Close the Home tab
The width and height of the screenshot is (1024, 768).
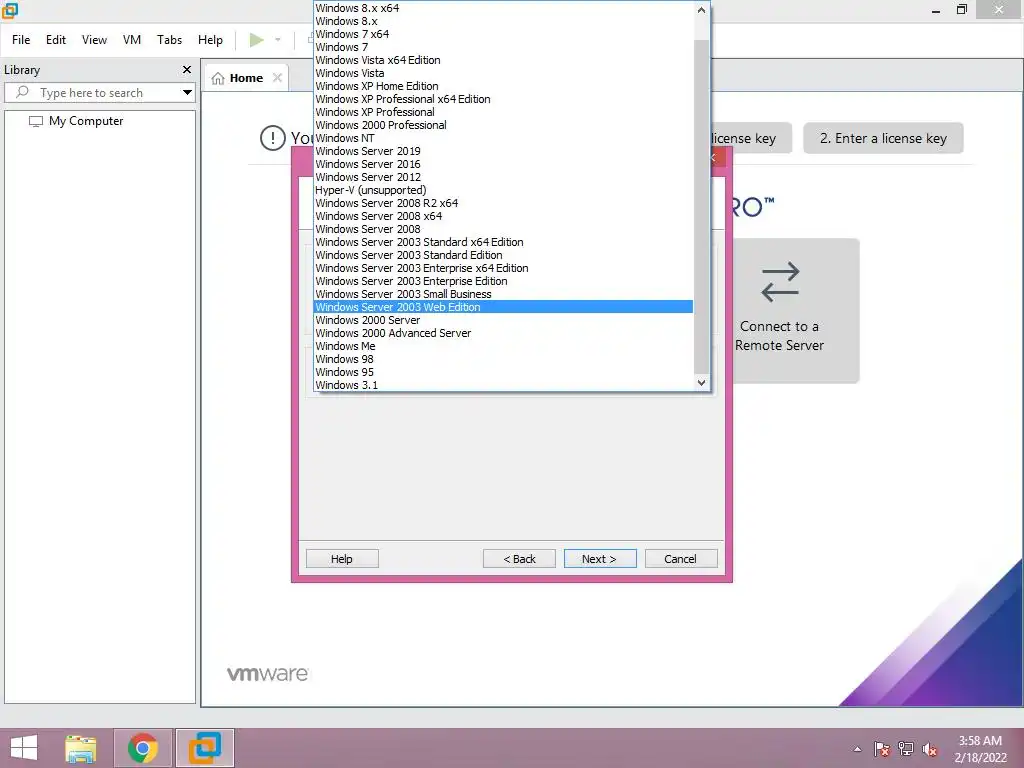(277, 78)
